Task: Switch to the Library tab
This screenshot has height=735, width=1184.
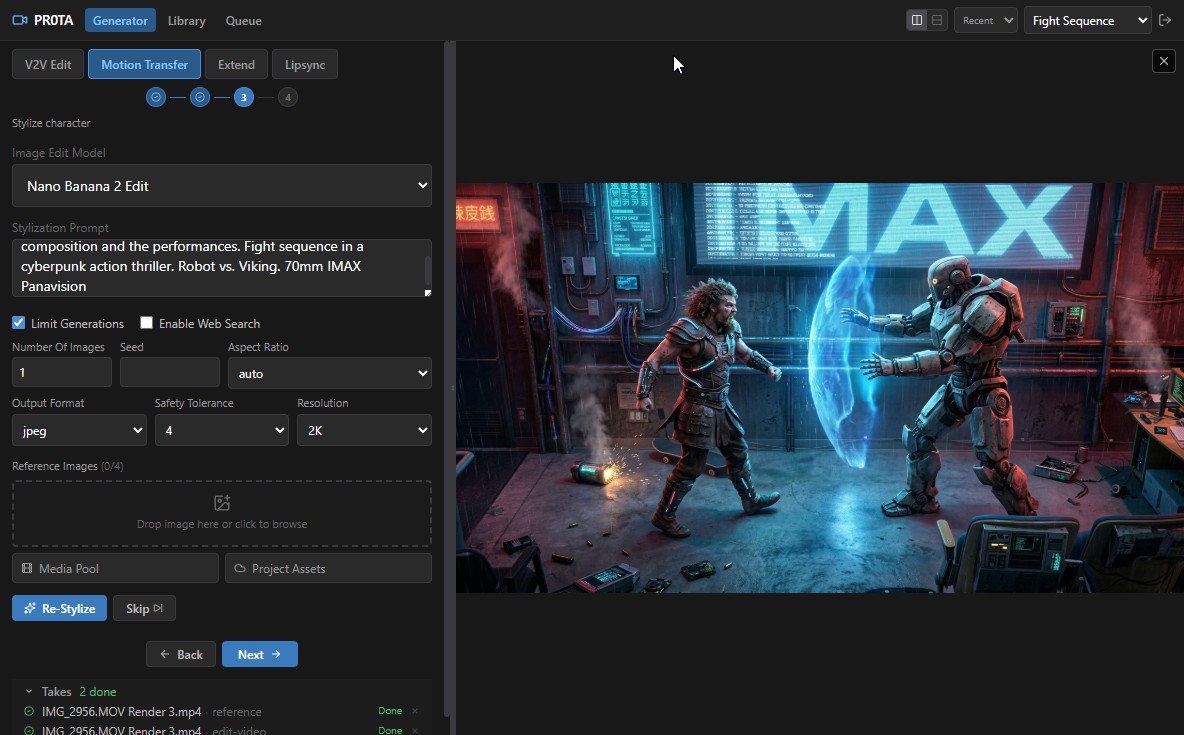Action: coord(186,20)
